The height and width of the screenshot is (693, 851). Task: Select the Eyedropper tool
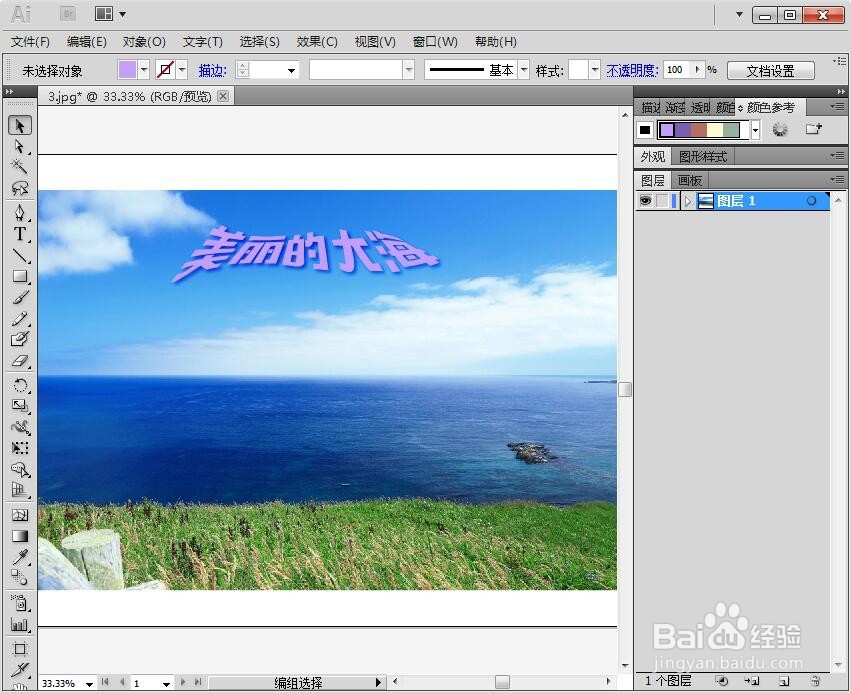(20, 557)
